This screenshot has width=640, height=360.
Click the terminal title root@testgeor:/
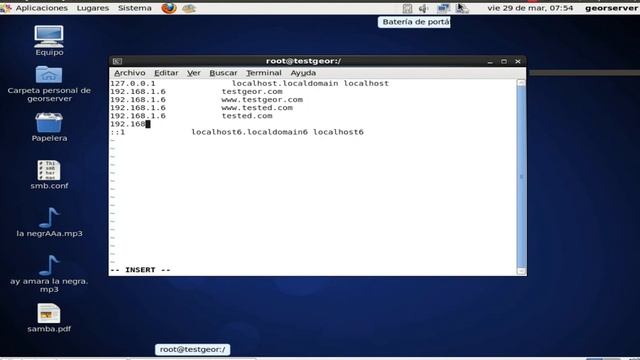click(x=303, y=61)
